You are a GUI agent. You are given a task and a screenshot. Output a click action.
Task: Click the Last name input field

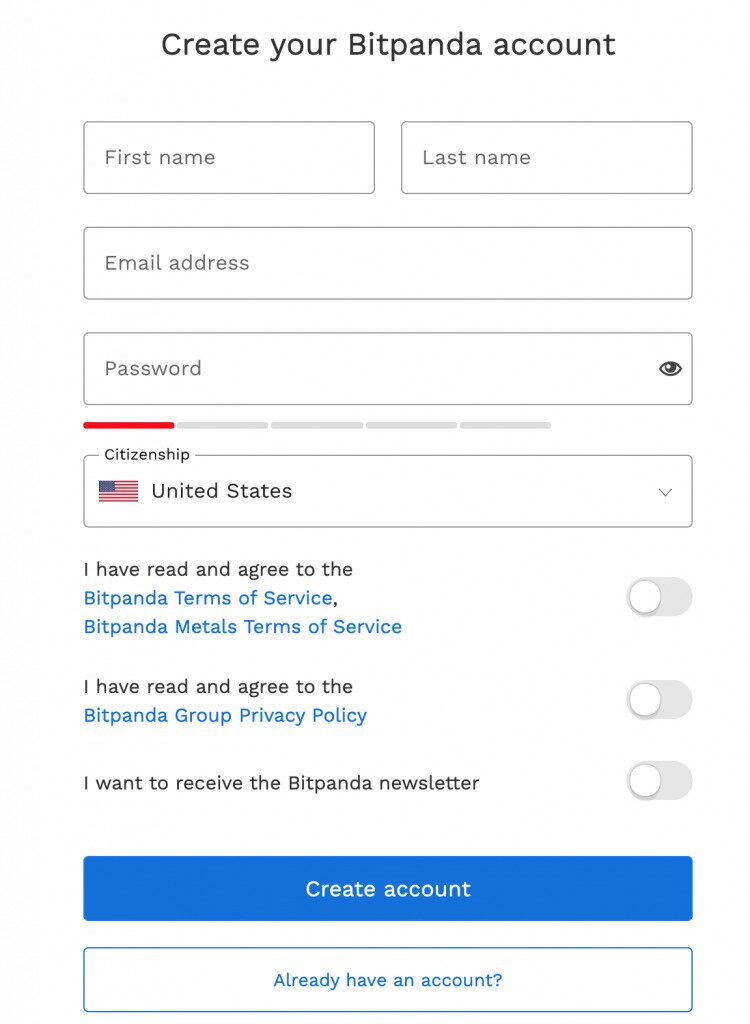[x=546, y=157]
